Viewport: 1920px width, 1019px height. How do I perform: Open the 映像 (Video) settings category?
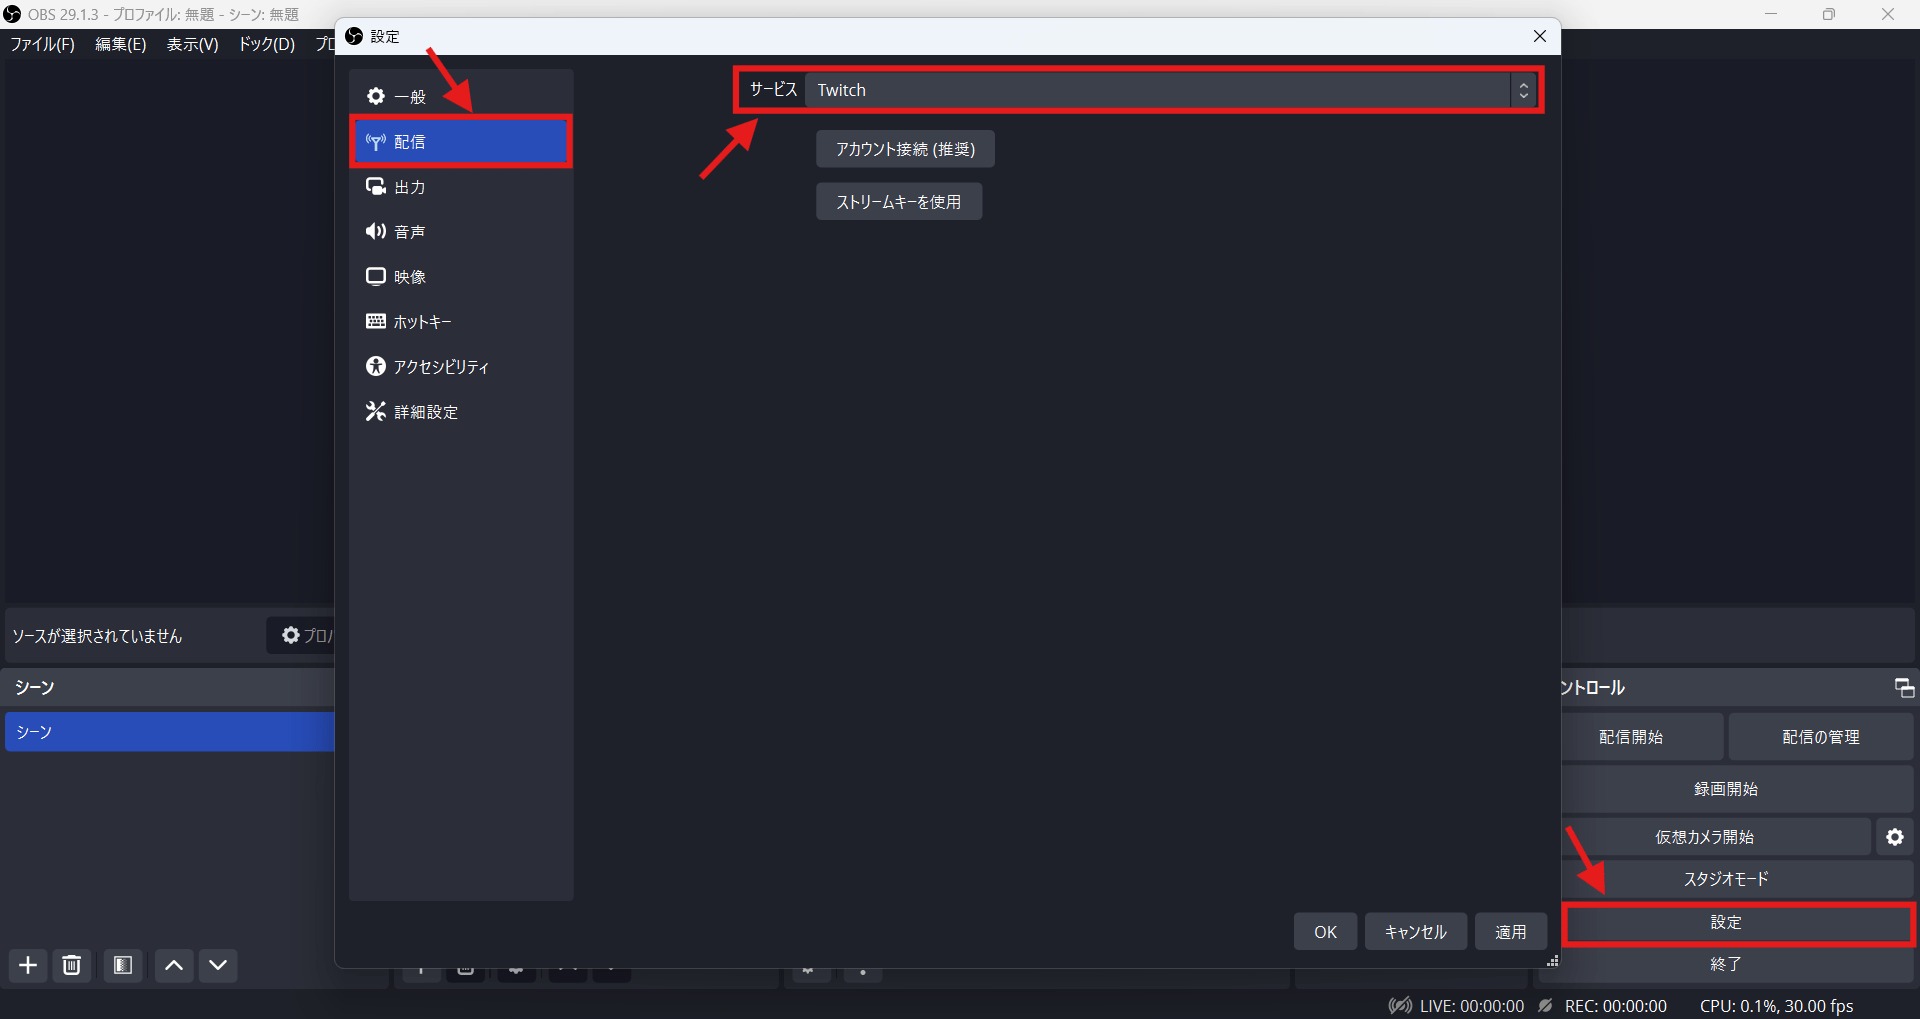460,277
